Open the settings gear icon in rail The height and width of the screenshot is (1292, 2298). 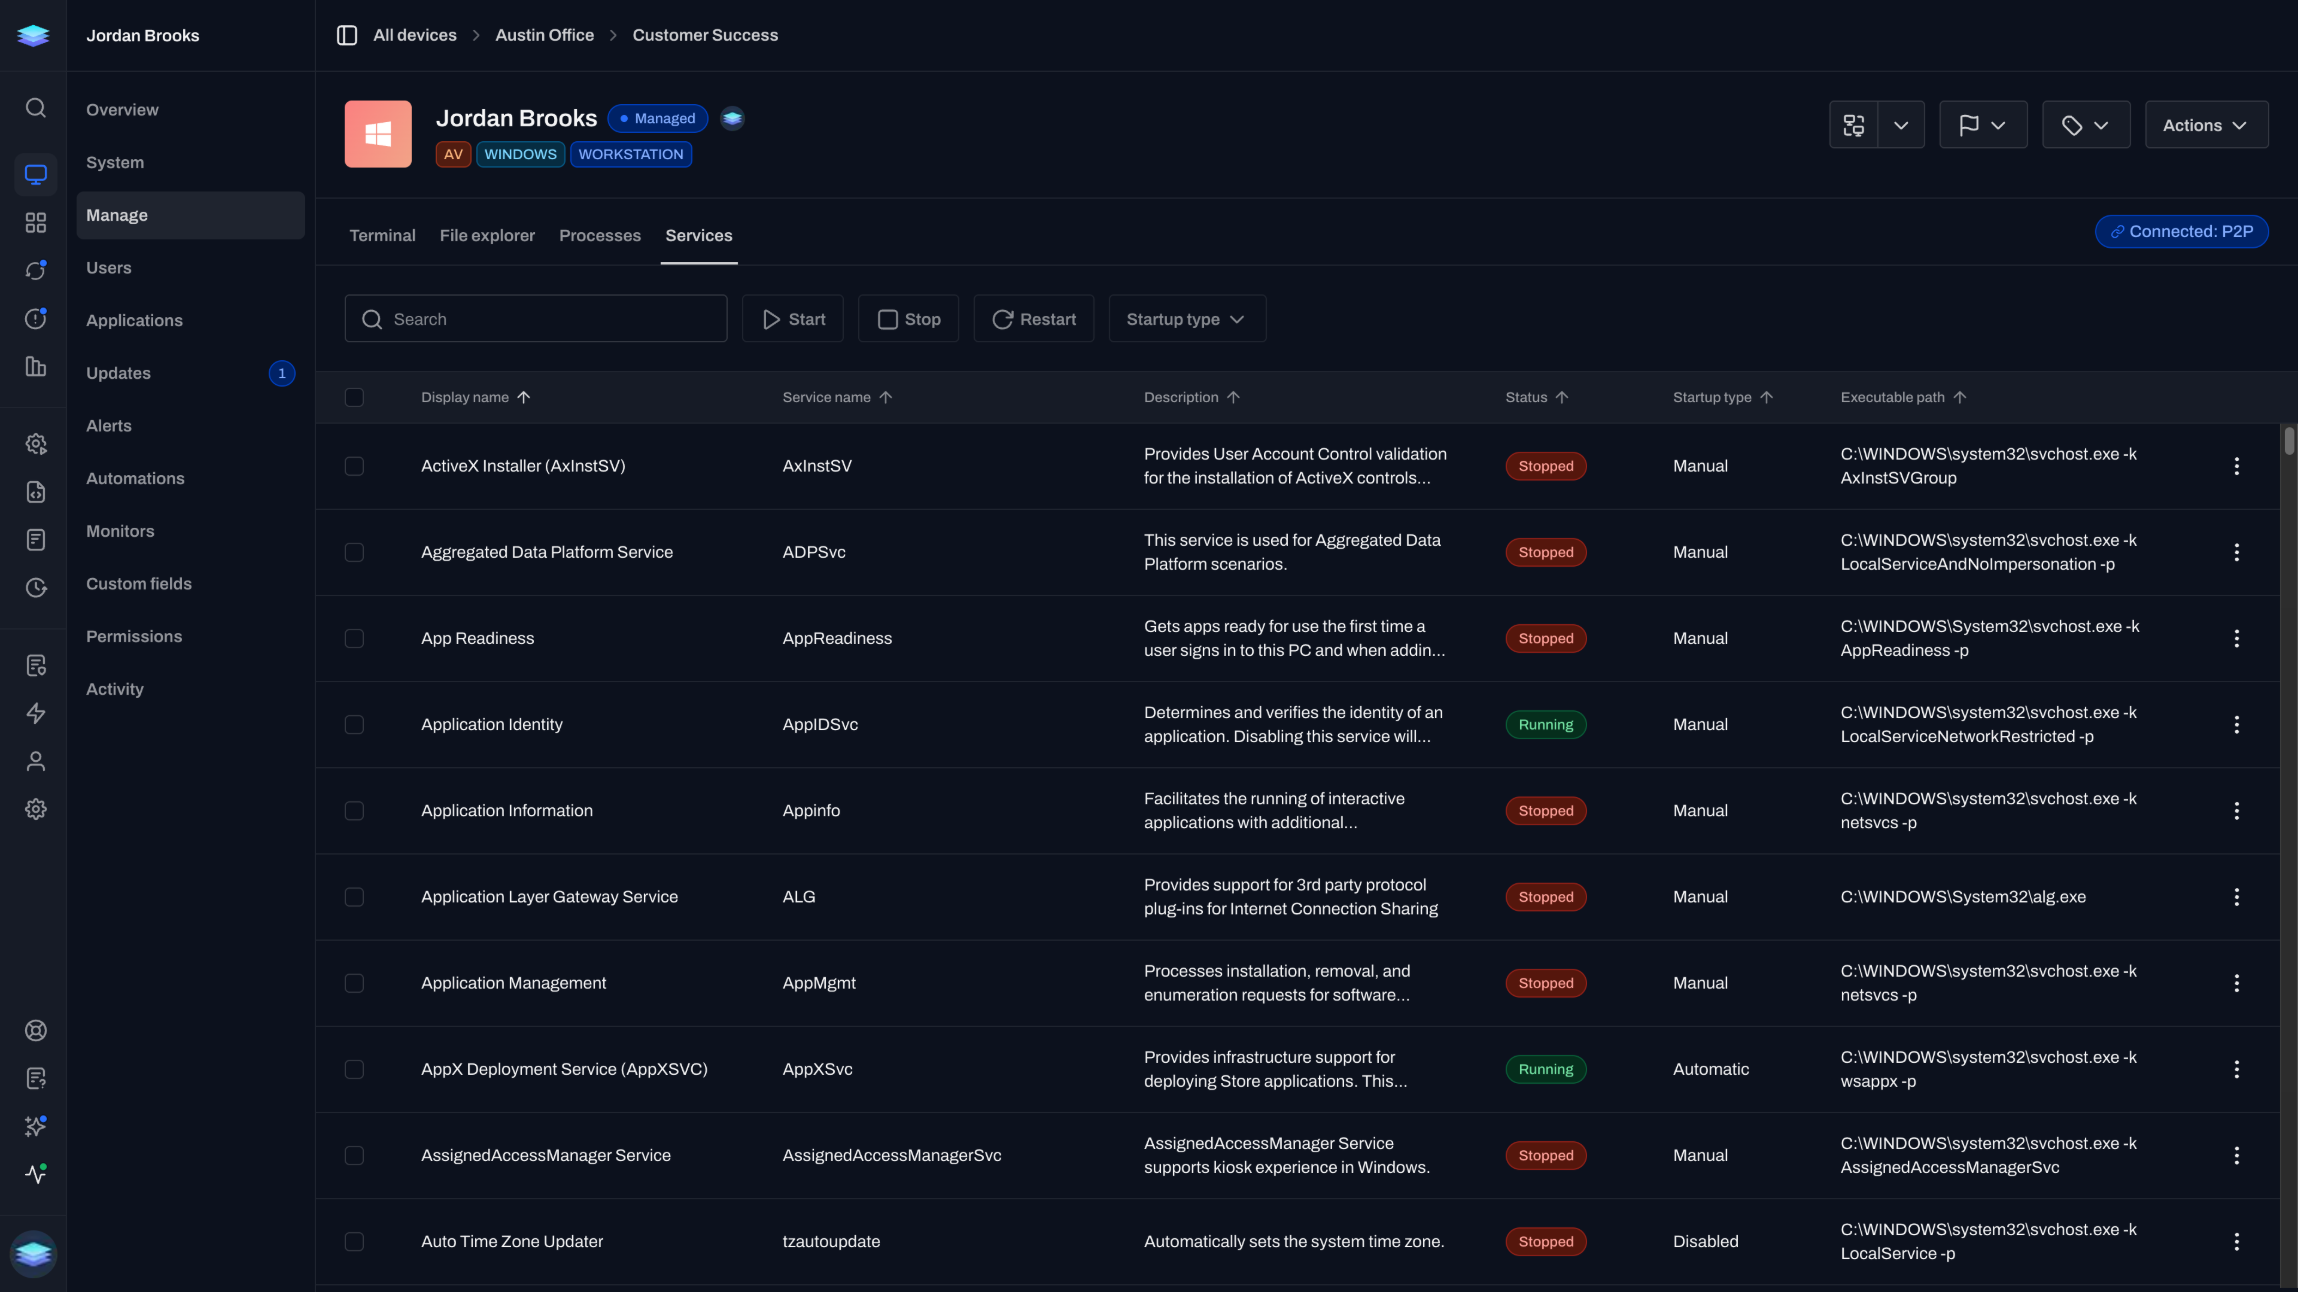35,809
